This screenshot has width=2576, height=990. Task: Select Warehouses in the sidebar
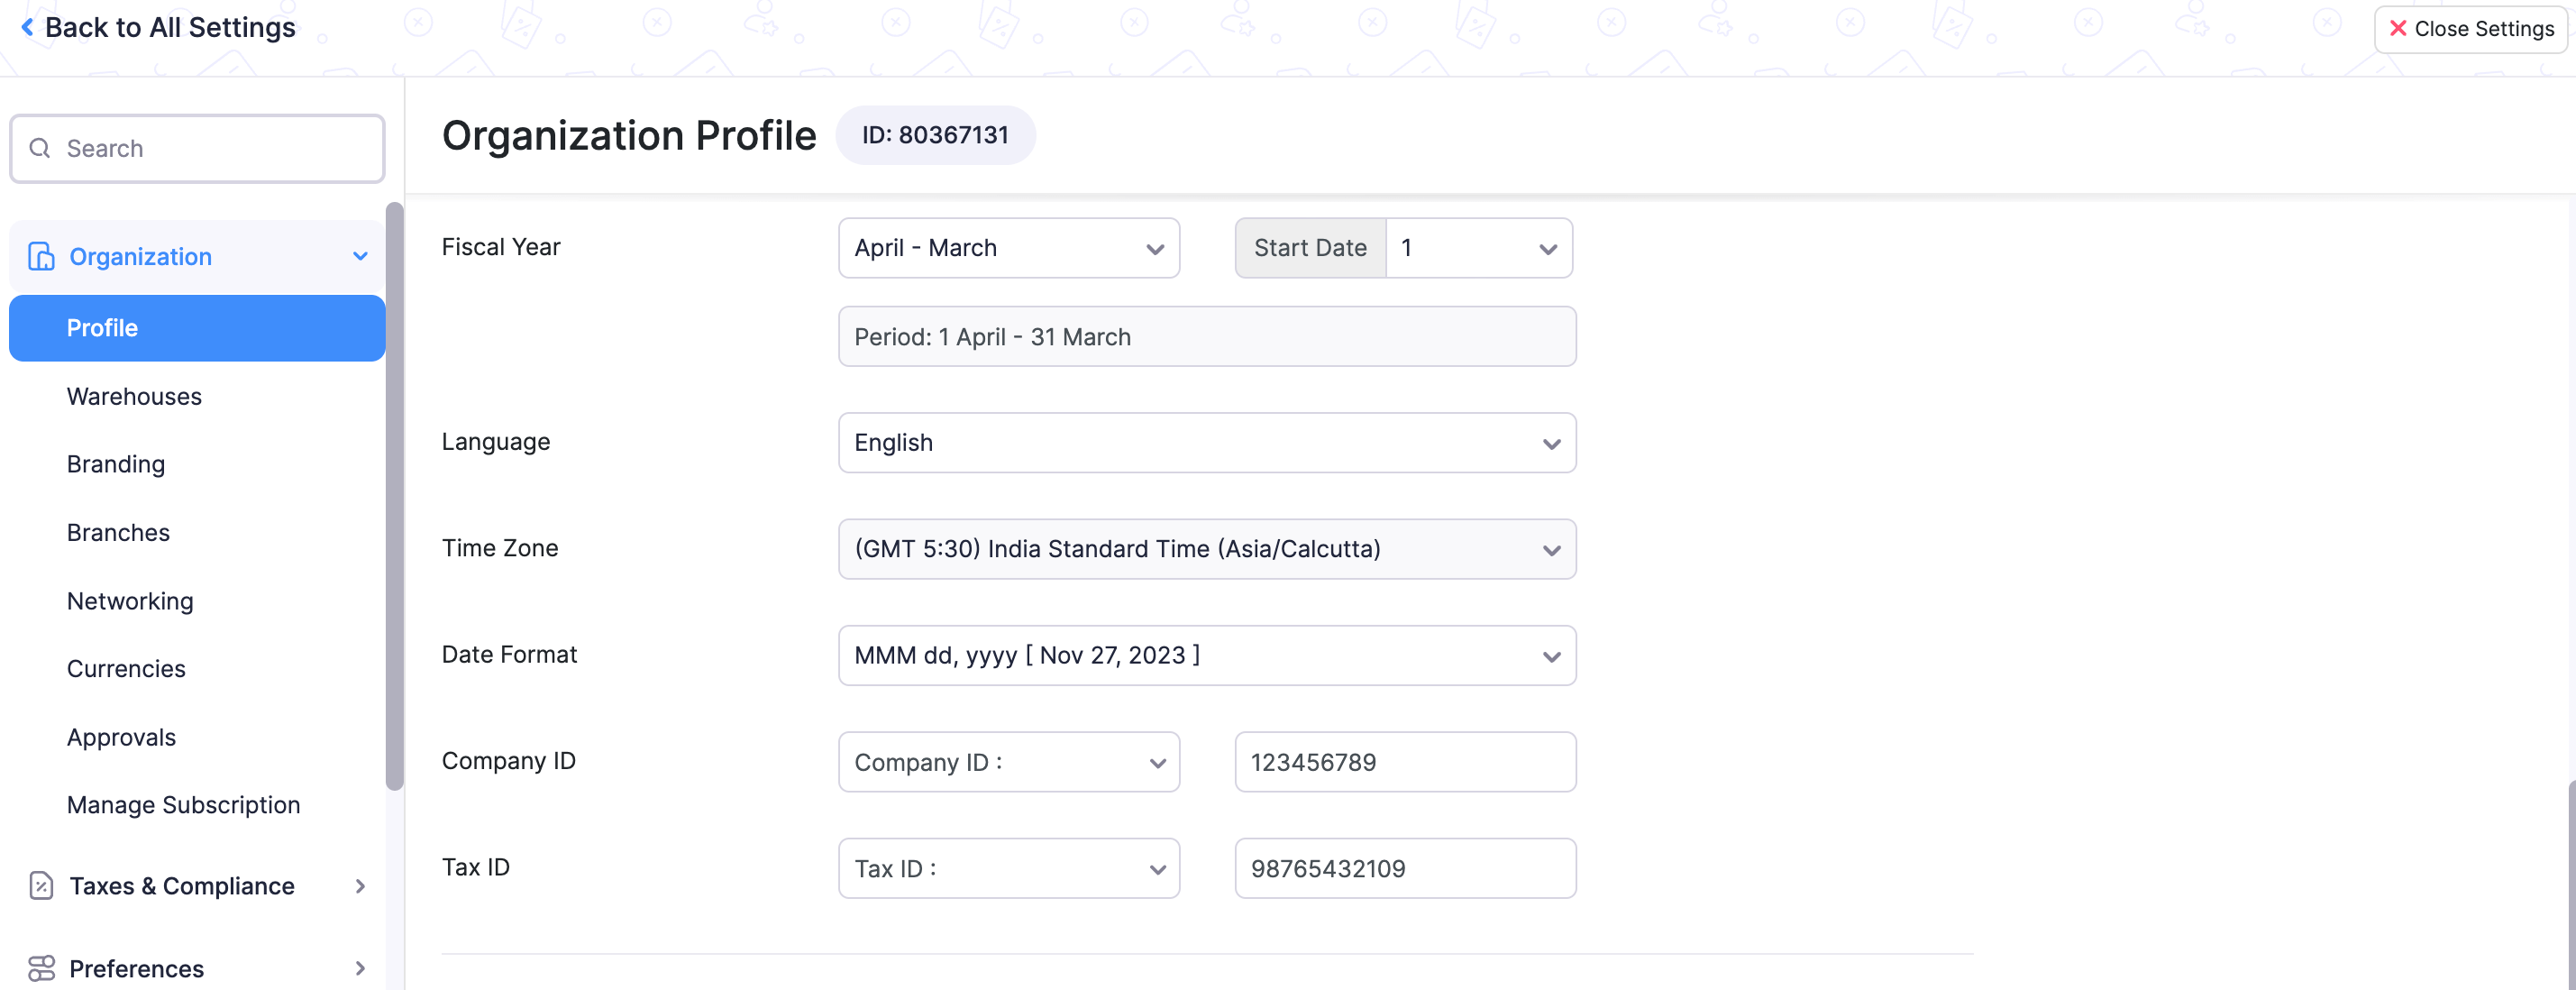(133, 396)
